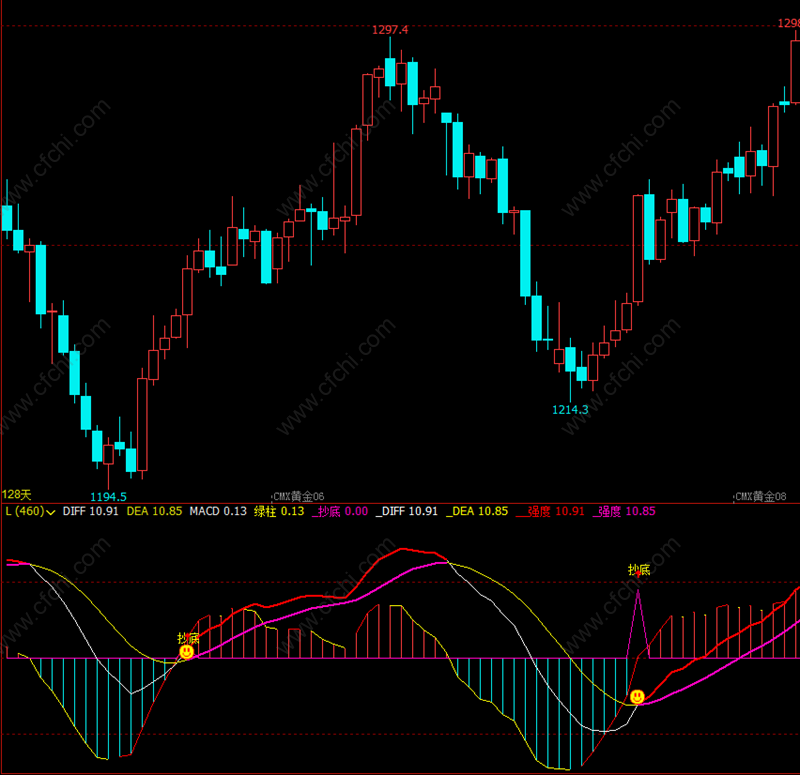Select the 1297.4 high price label
Image resolution: width=800 pixels, height=775 pixels.
pyautogui.click(x=390, y=30)
